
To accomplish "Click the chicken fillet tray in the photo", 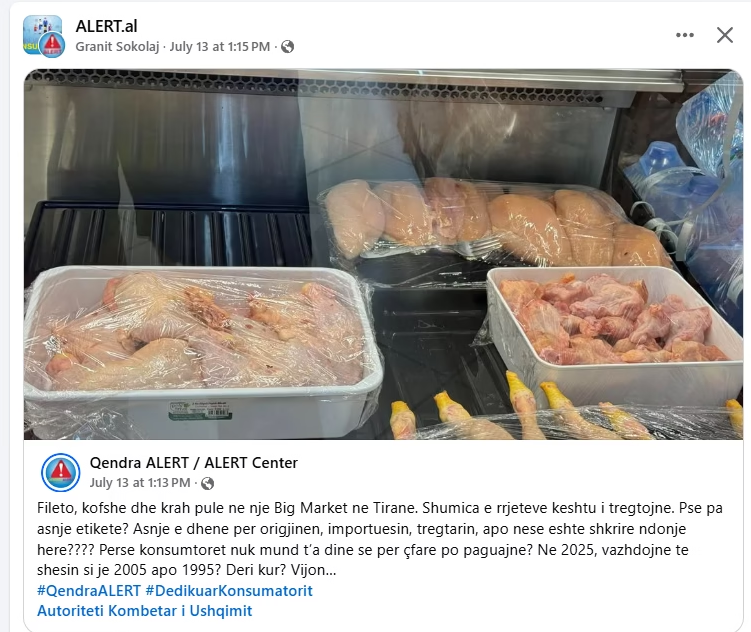I will (x=493, y=223).
